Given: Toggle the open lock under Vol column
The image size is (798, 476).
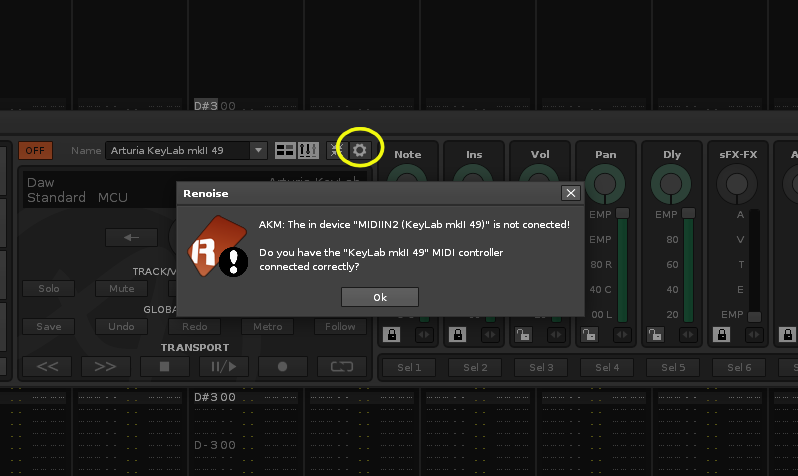Looking at the screenshot, I should (x=523, y=334).
